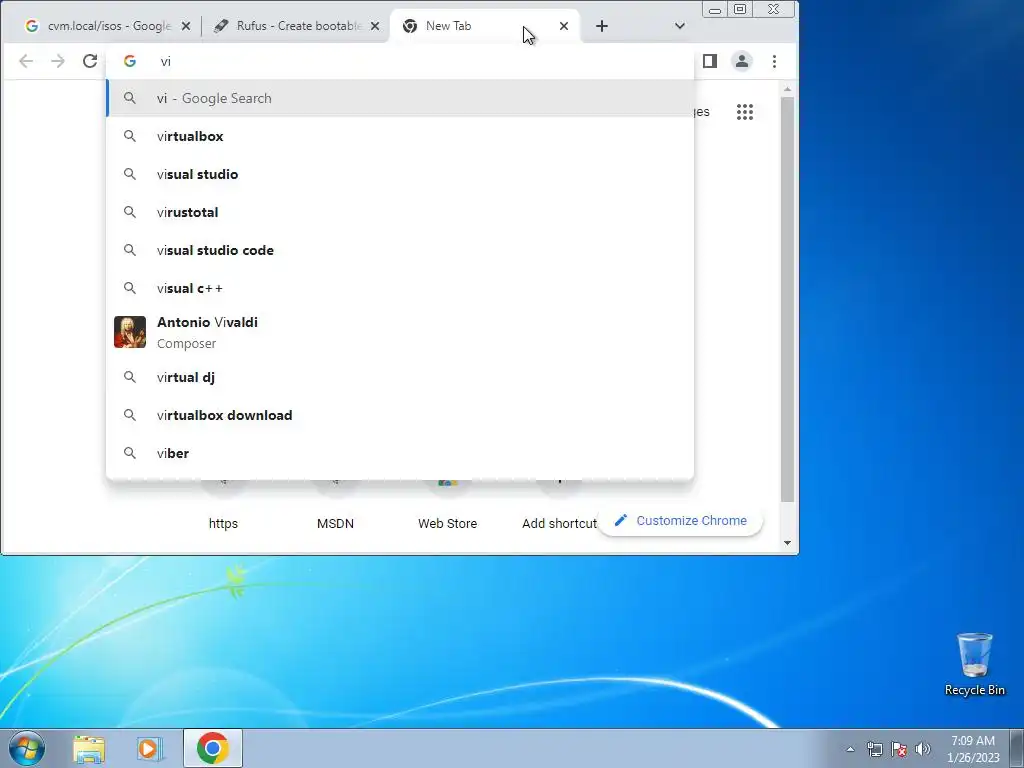The image size is (1024, 768).
Task: Open the Antonio Vivaldi Composer suggestion
Action: [400, 332]
